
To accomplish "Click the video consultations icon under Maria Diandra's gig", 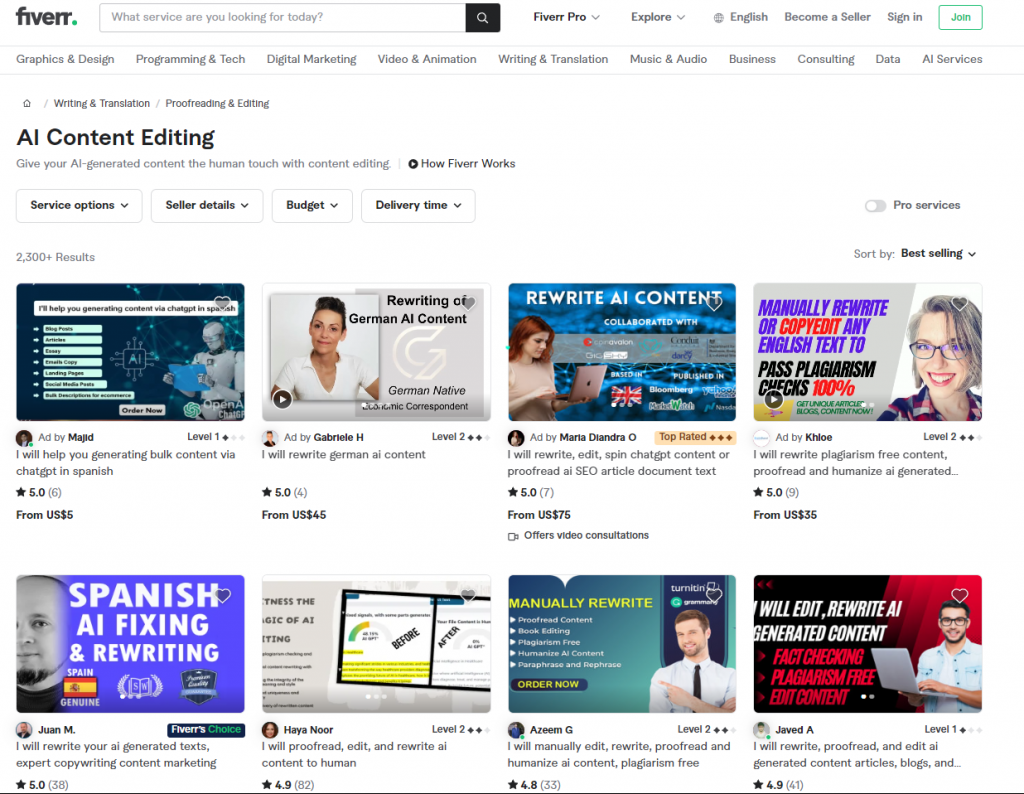I will tap(514, 535).
